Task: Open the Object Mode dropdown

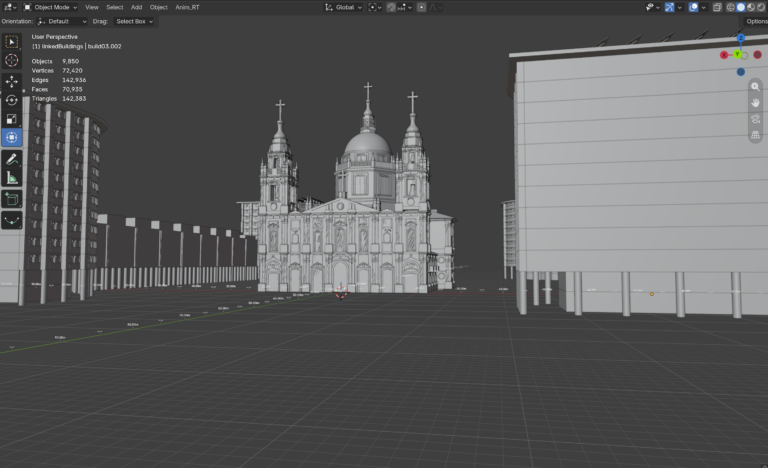Action: [50, 7]
